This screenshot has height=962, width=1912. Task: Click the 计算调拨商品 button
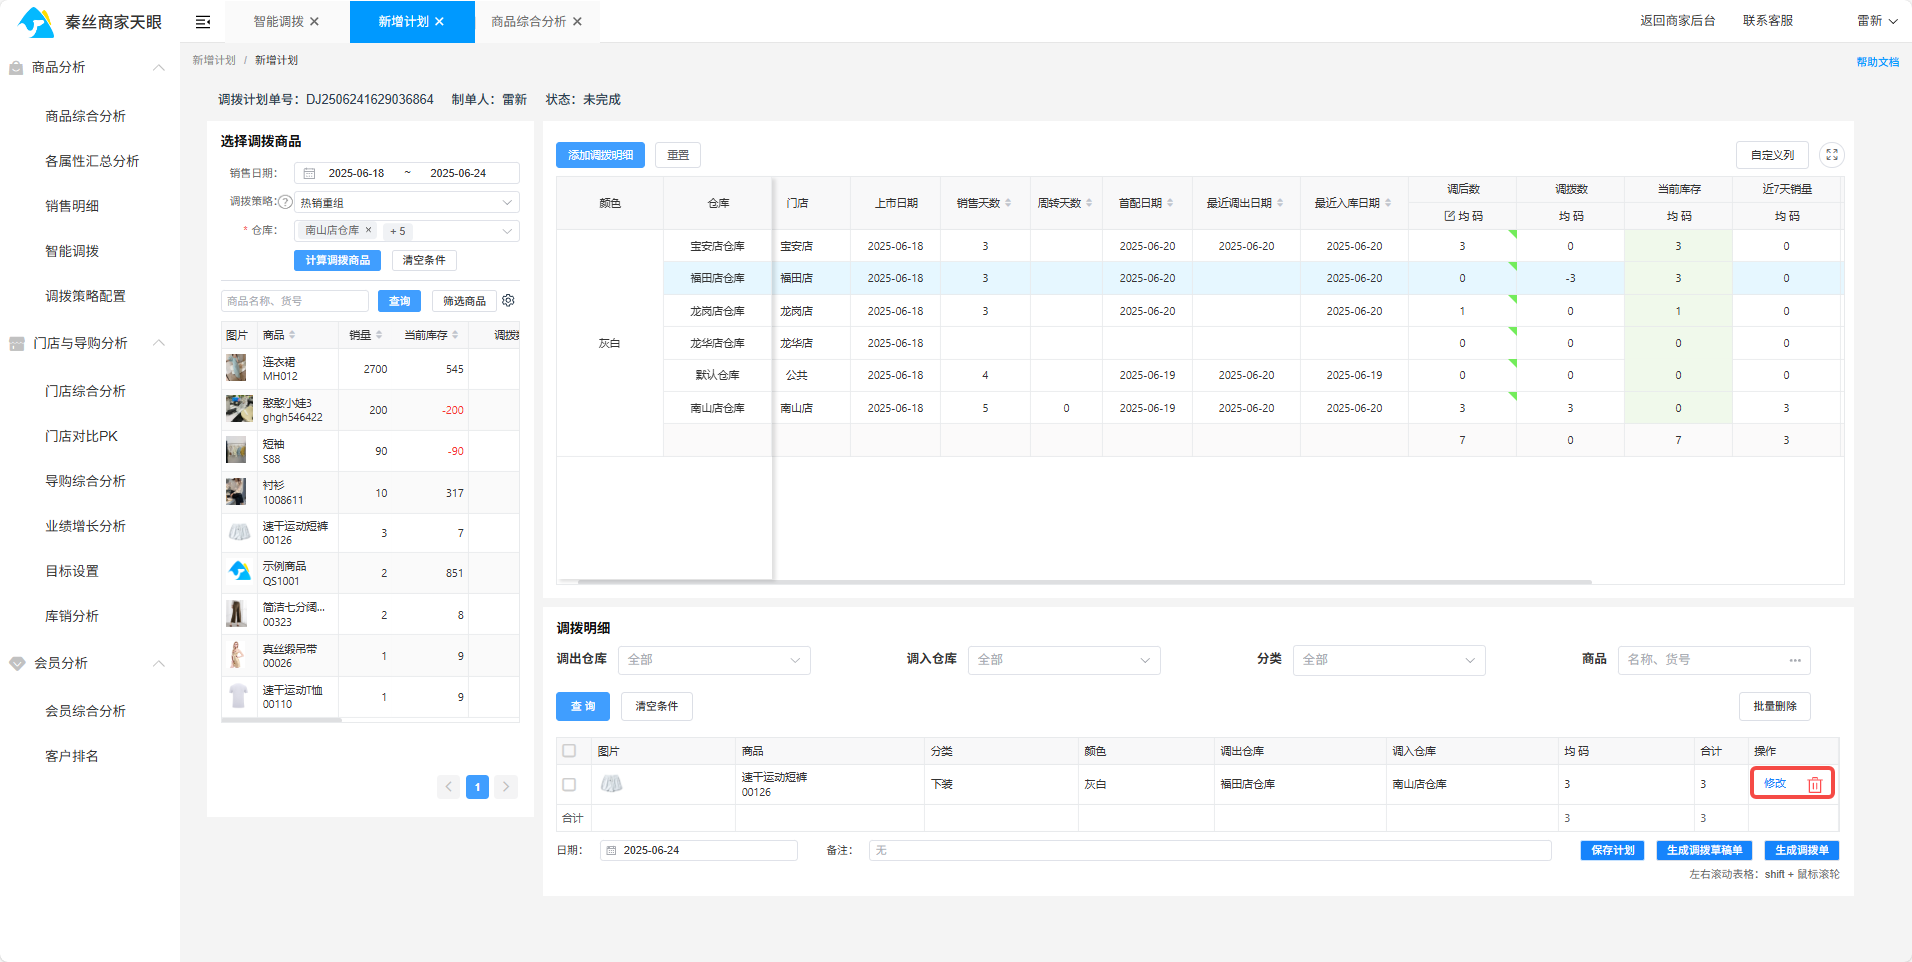pyautogui.click(x=338, y=260)
